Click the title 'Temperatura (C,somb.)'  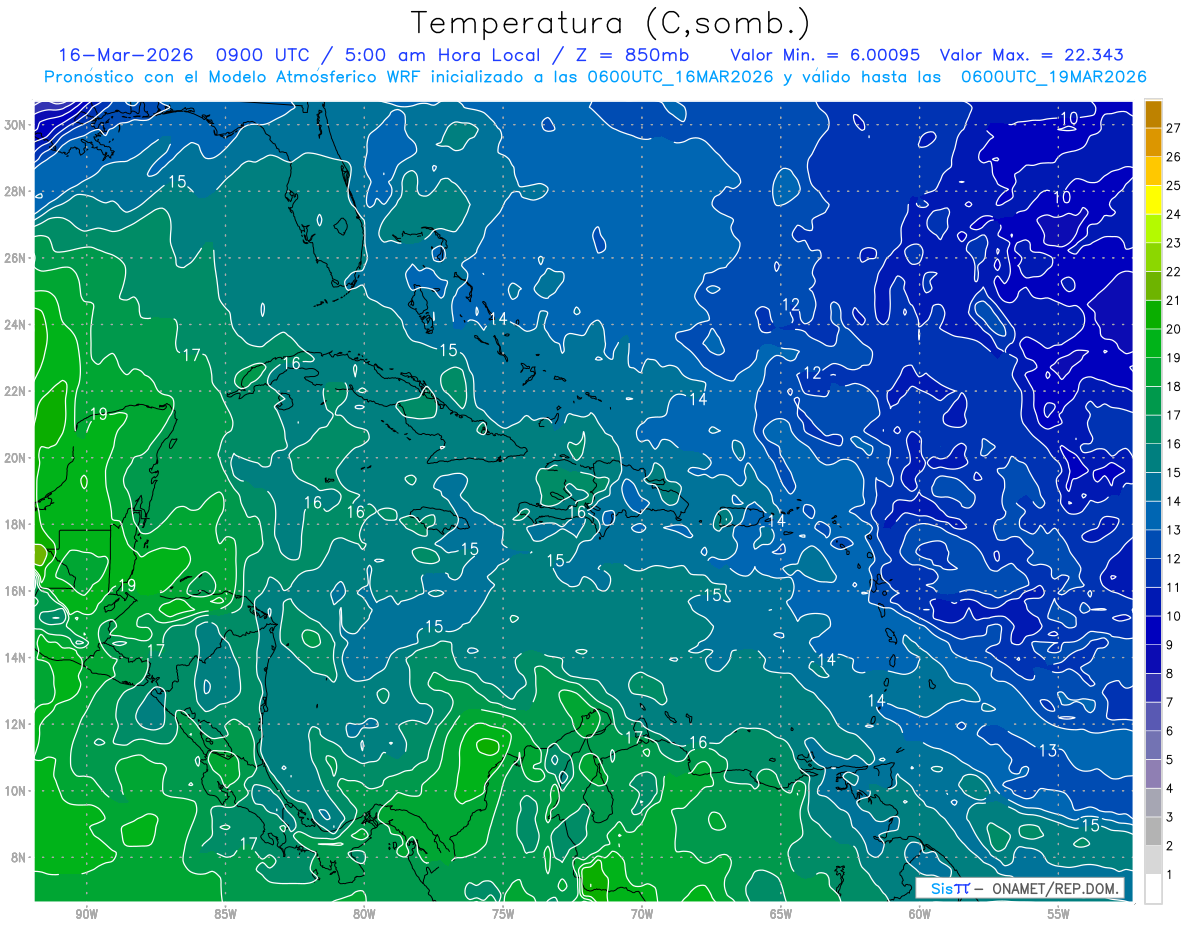point(610,24)
